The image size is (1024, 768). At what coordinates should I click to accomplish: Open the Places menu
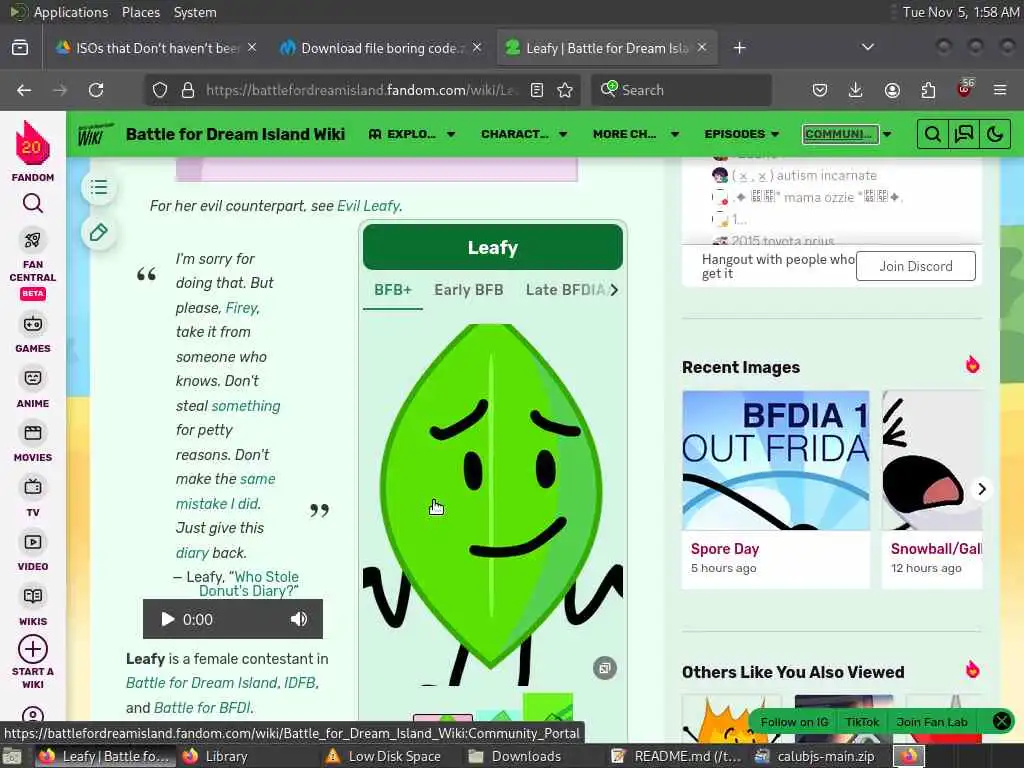coord(140,12)
